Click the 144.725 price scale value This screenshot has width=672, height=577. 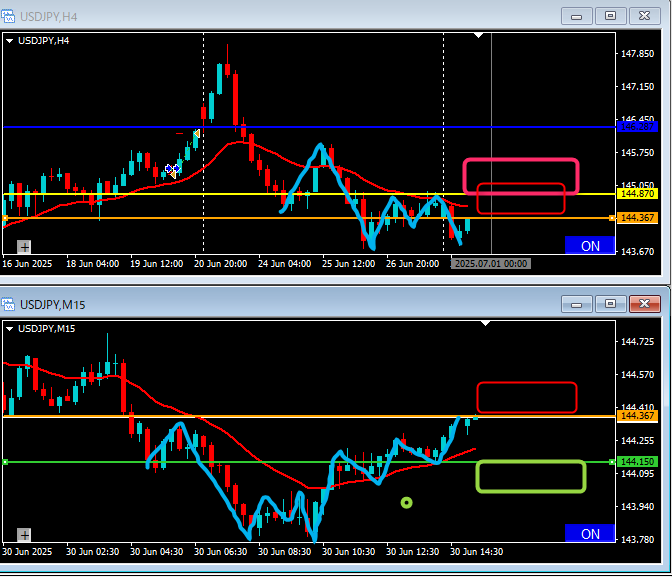point(637,342)
